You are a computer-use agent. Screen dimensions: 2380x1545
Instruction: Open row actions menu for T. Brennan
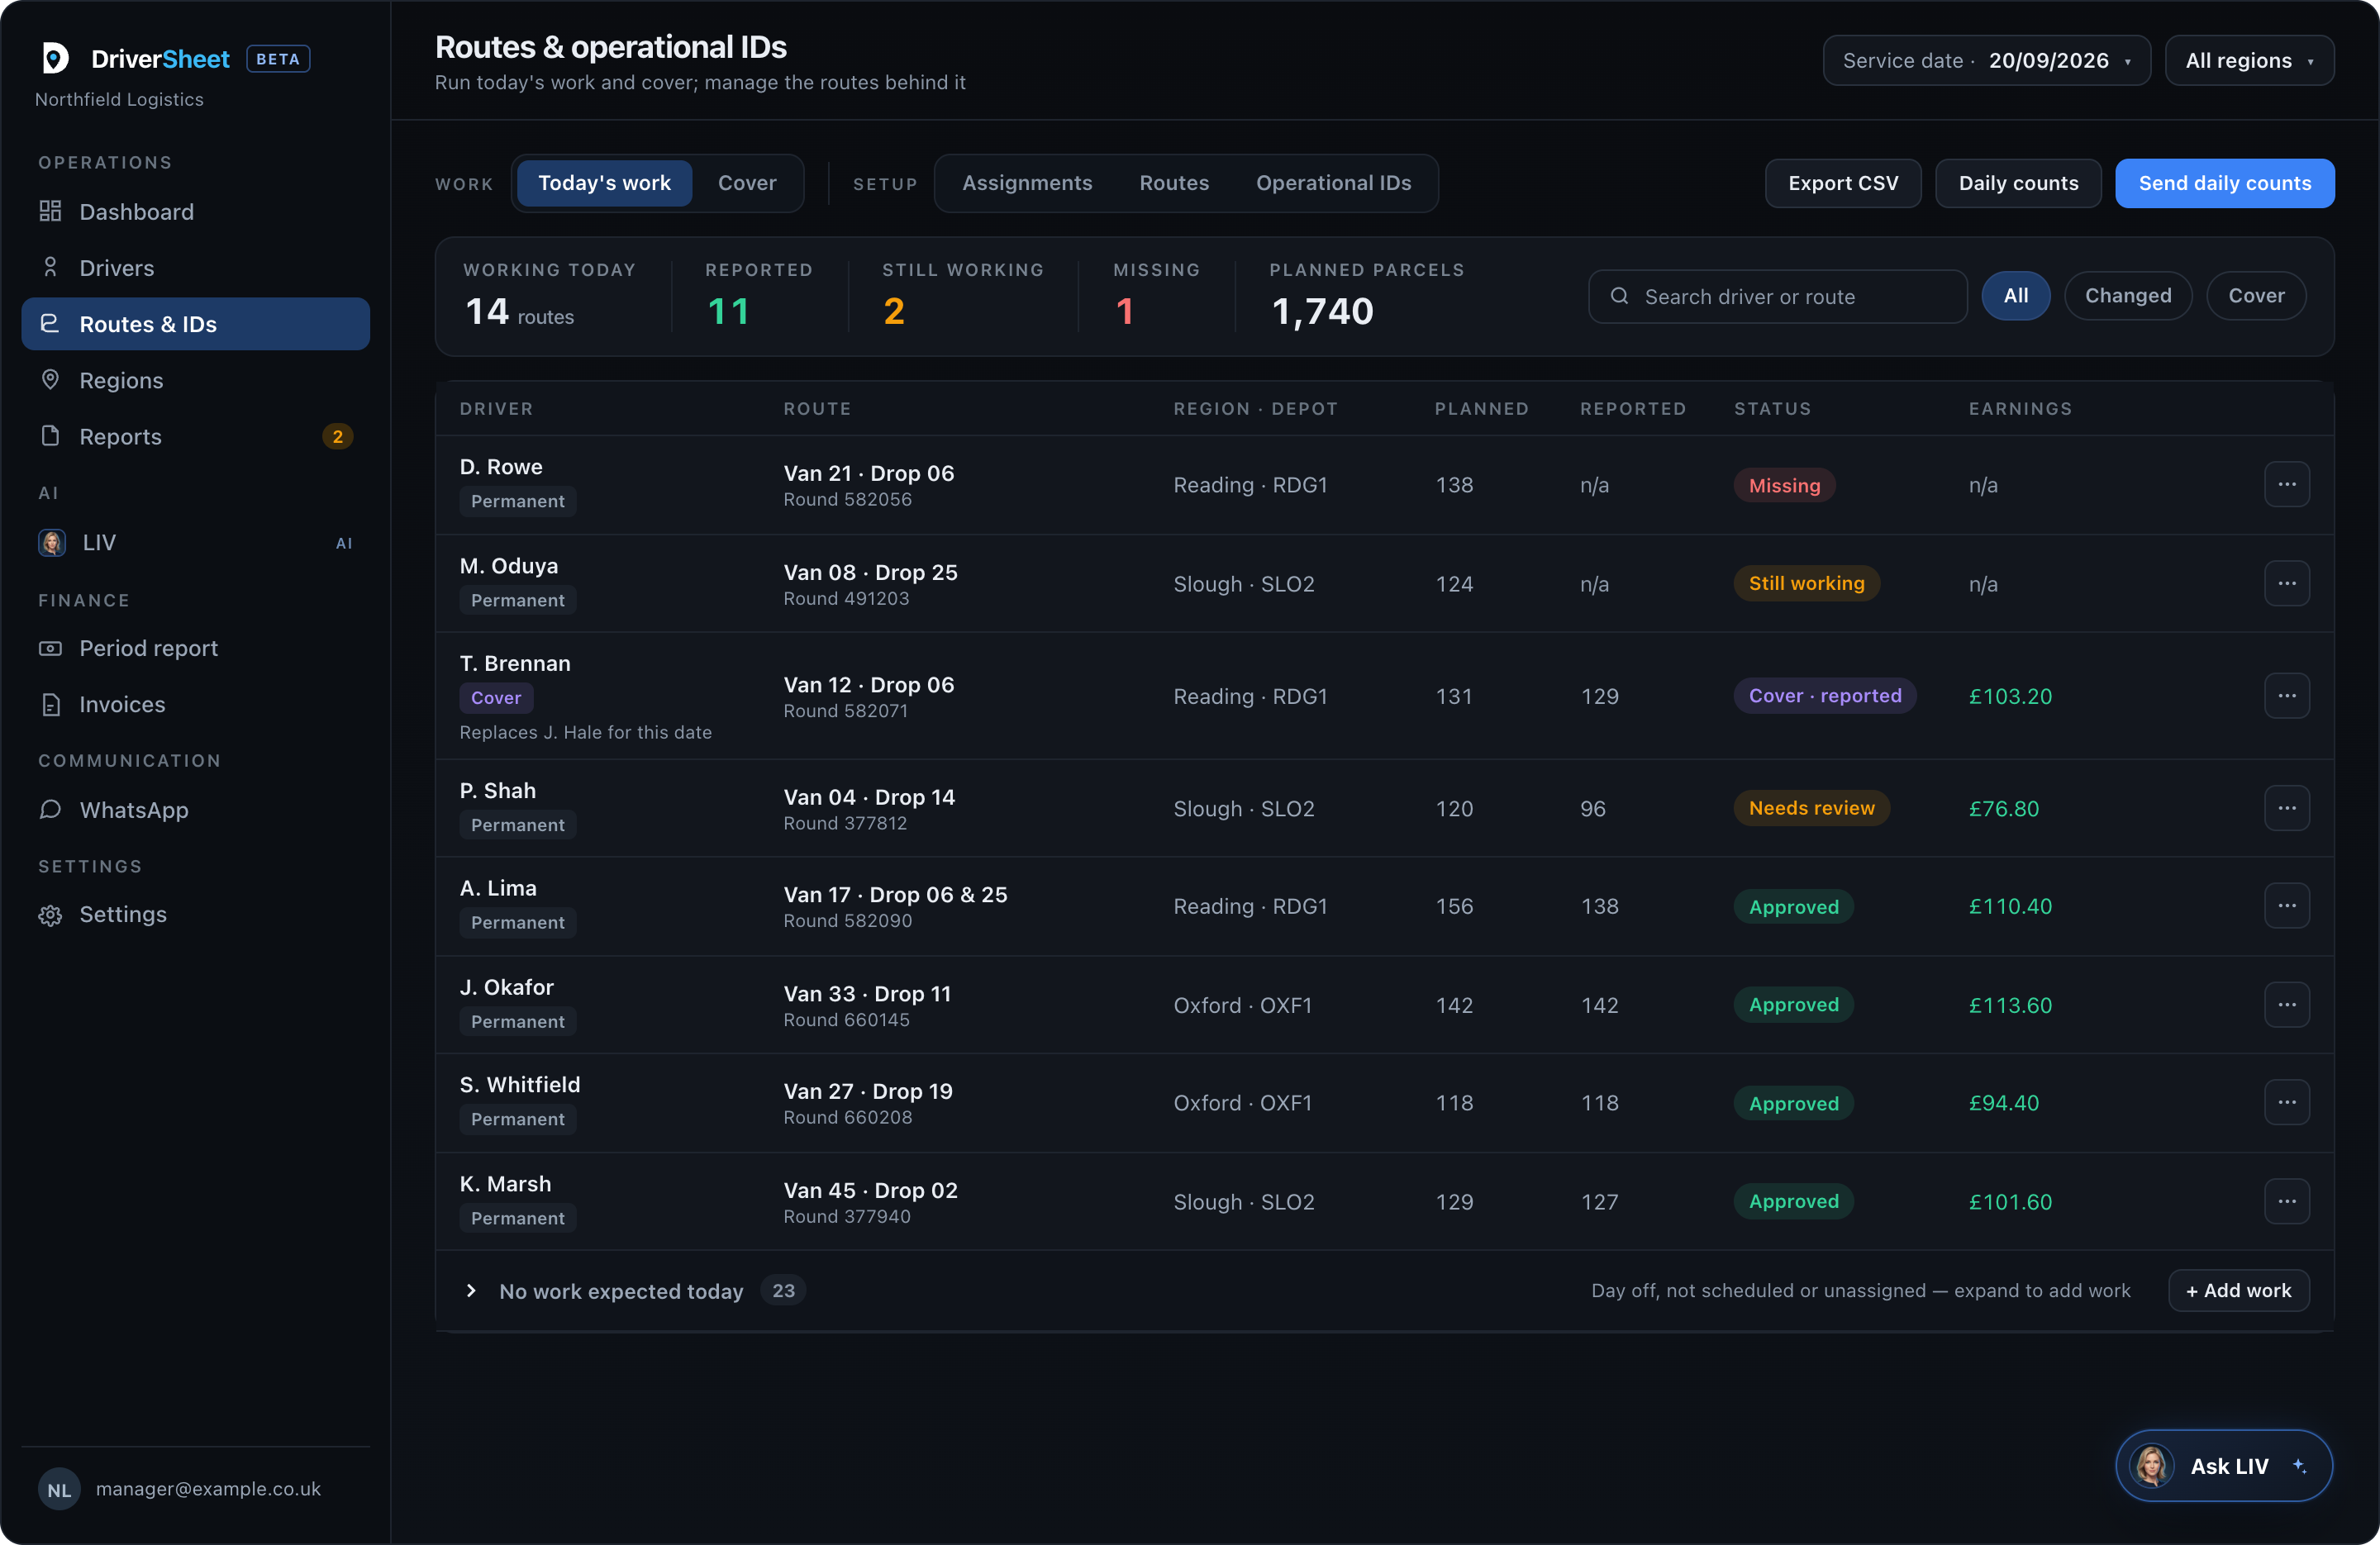pos(2286,695)
